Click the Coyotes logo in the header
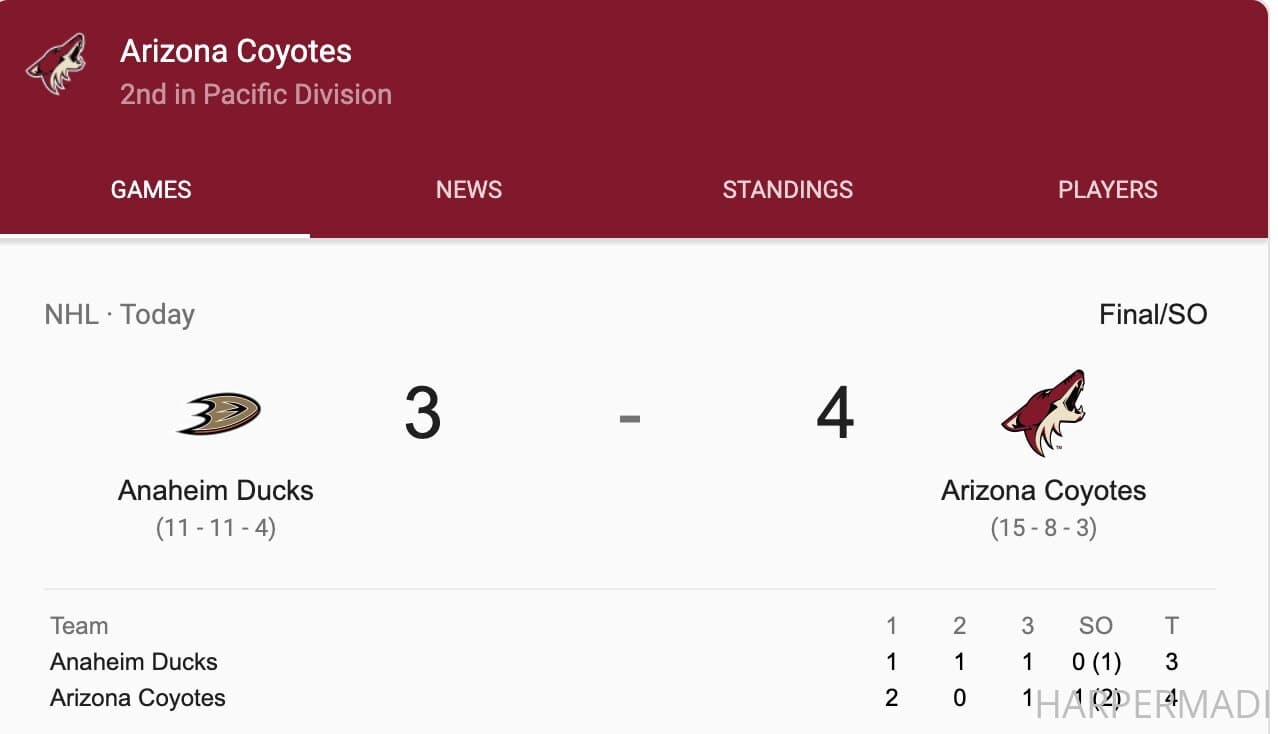Image resolution: width=1278 pixels, height=734 pixels. click(56, 65)
